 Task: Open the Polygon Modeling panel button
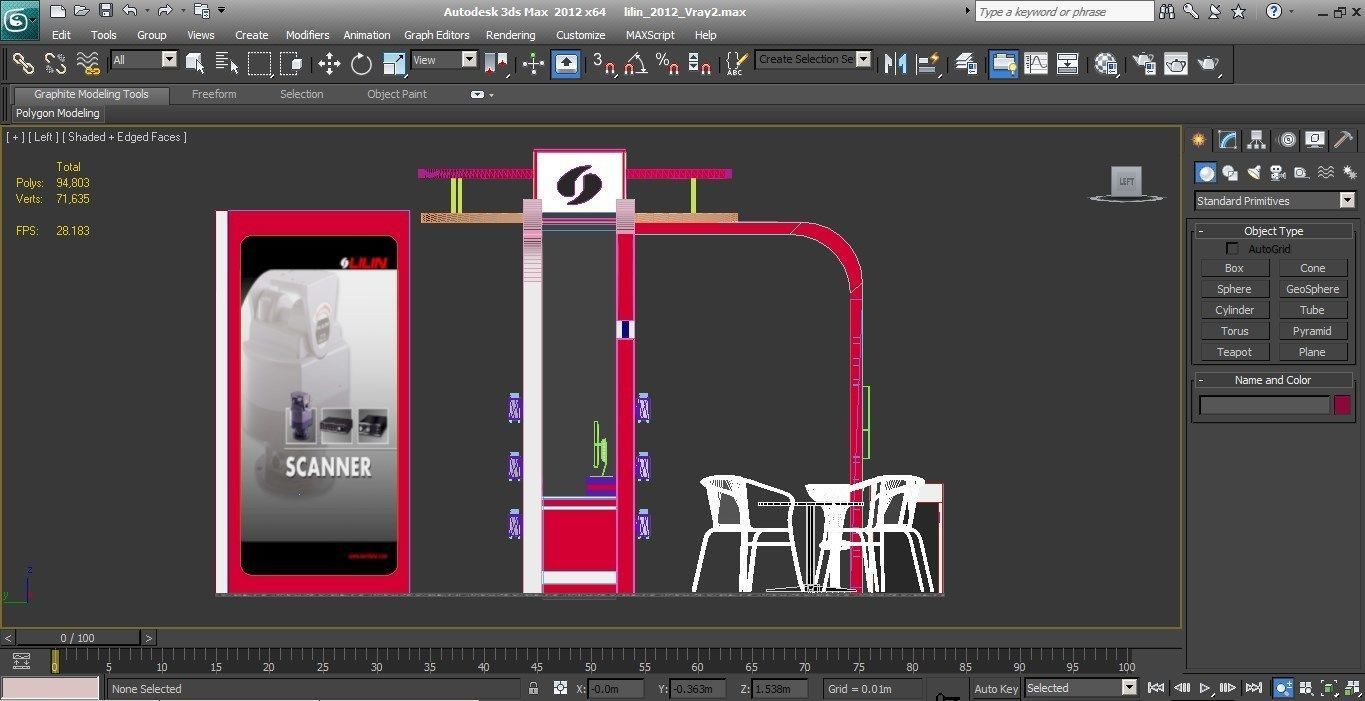pyautogui.click(x=58, y=113)
